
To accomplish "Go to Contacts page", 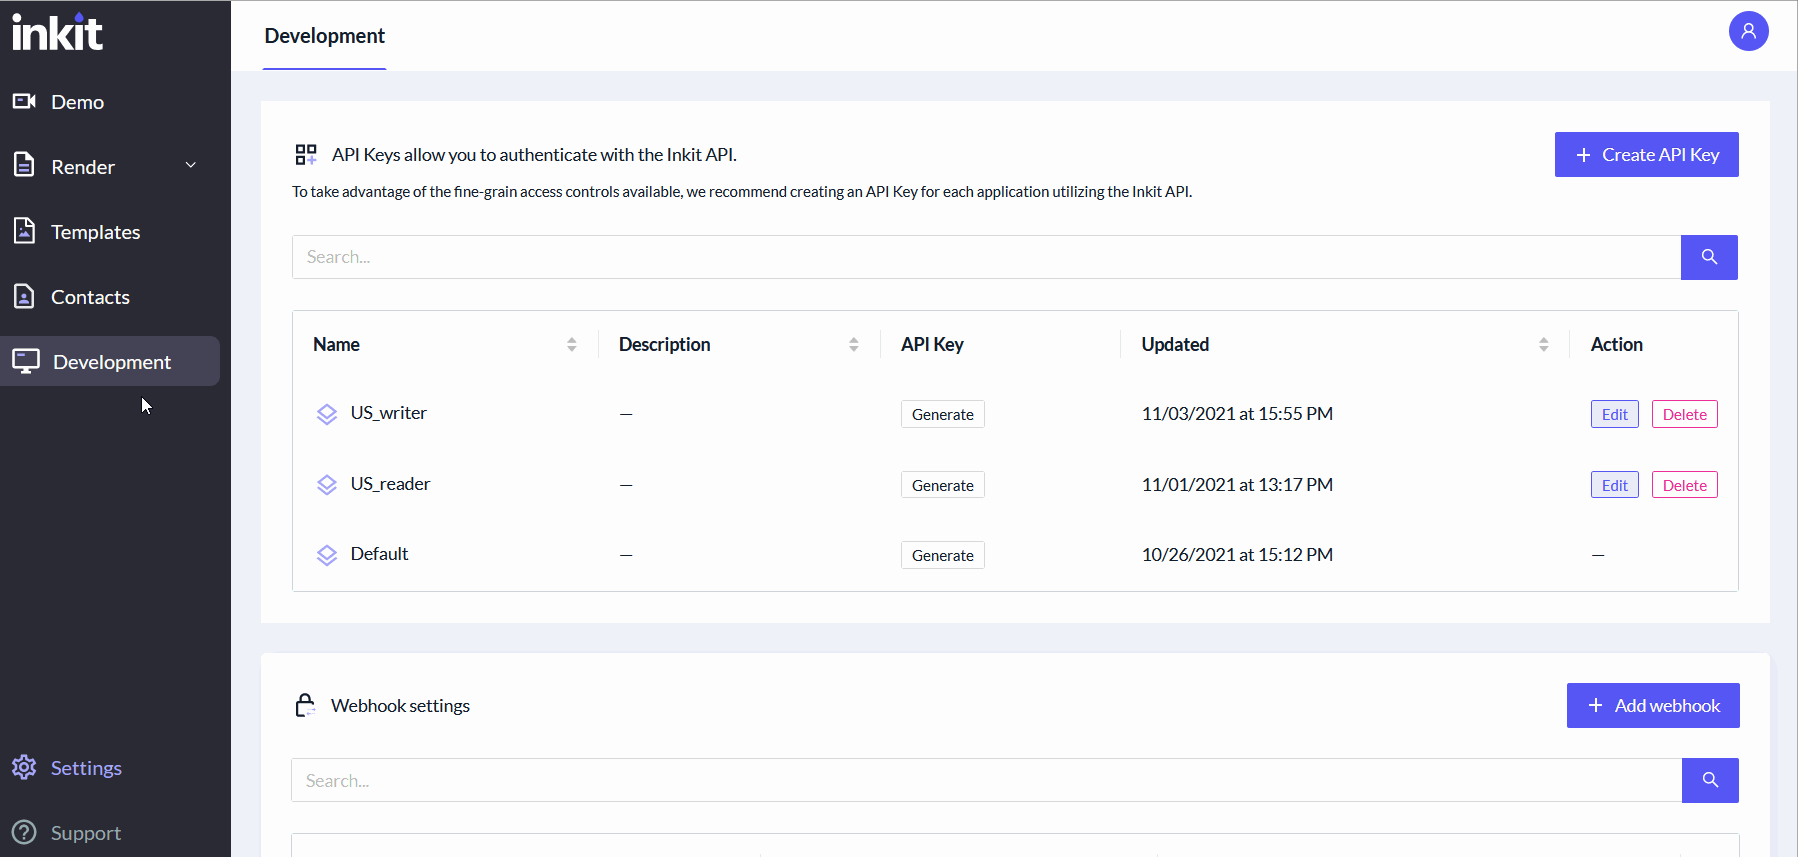I will (x=90, y=297).
